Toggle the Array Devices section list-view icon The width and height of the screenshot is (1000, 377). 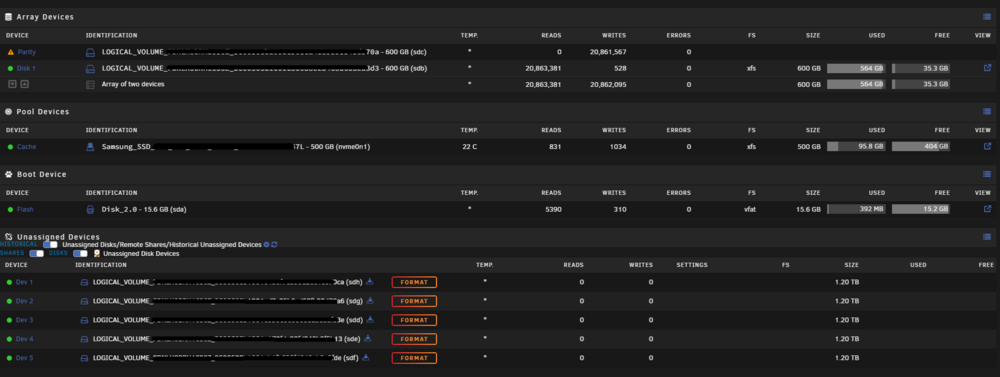[x=987, y=17]
